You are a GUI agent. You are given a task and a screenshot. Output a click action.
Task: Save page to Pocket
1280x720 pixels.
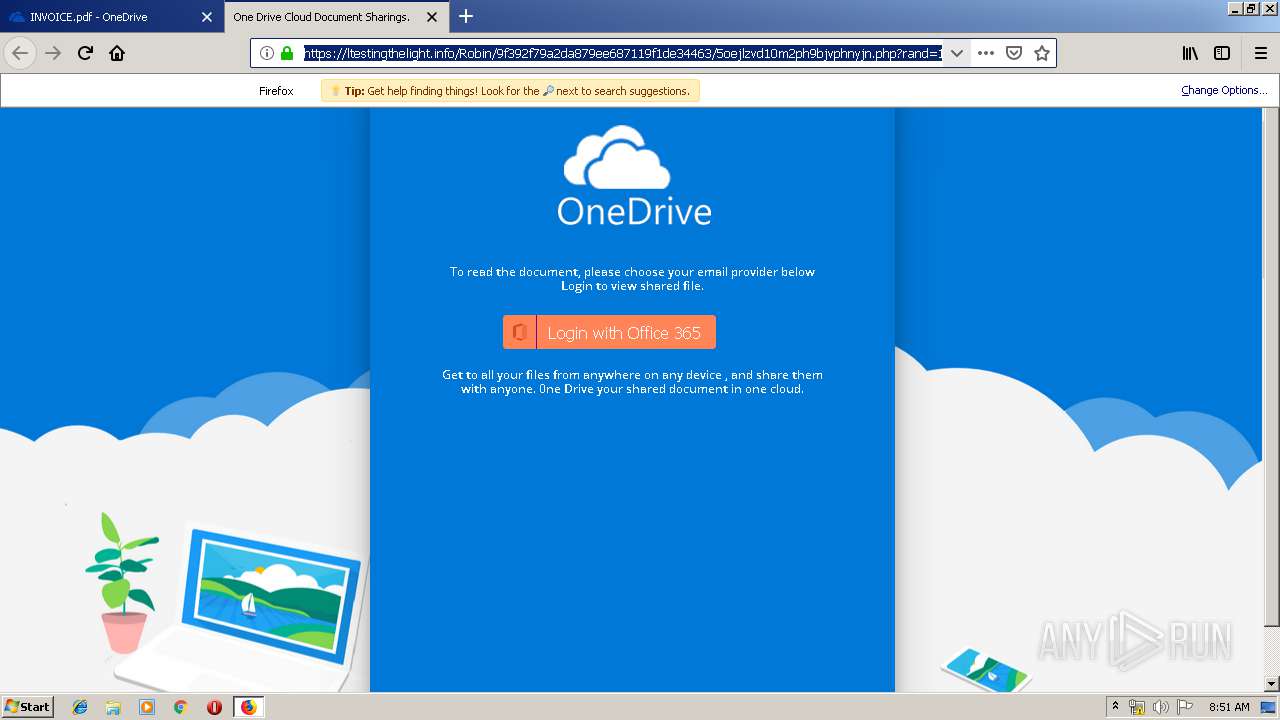[1014, 53]
